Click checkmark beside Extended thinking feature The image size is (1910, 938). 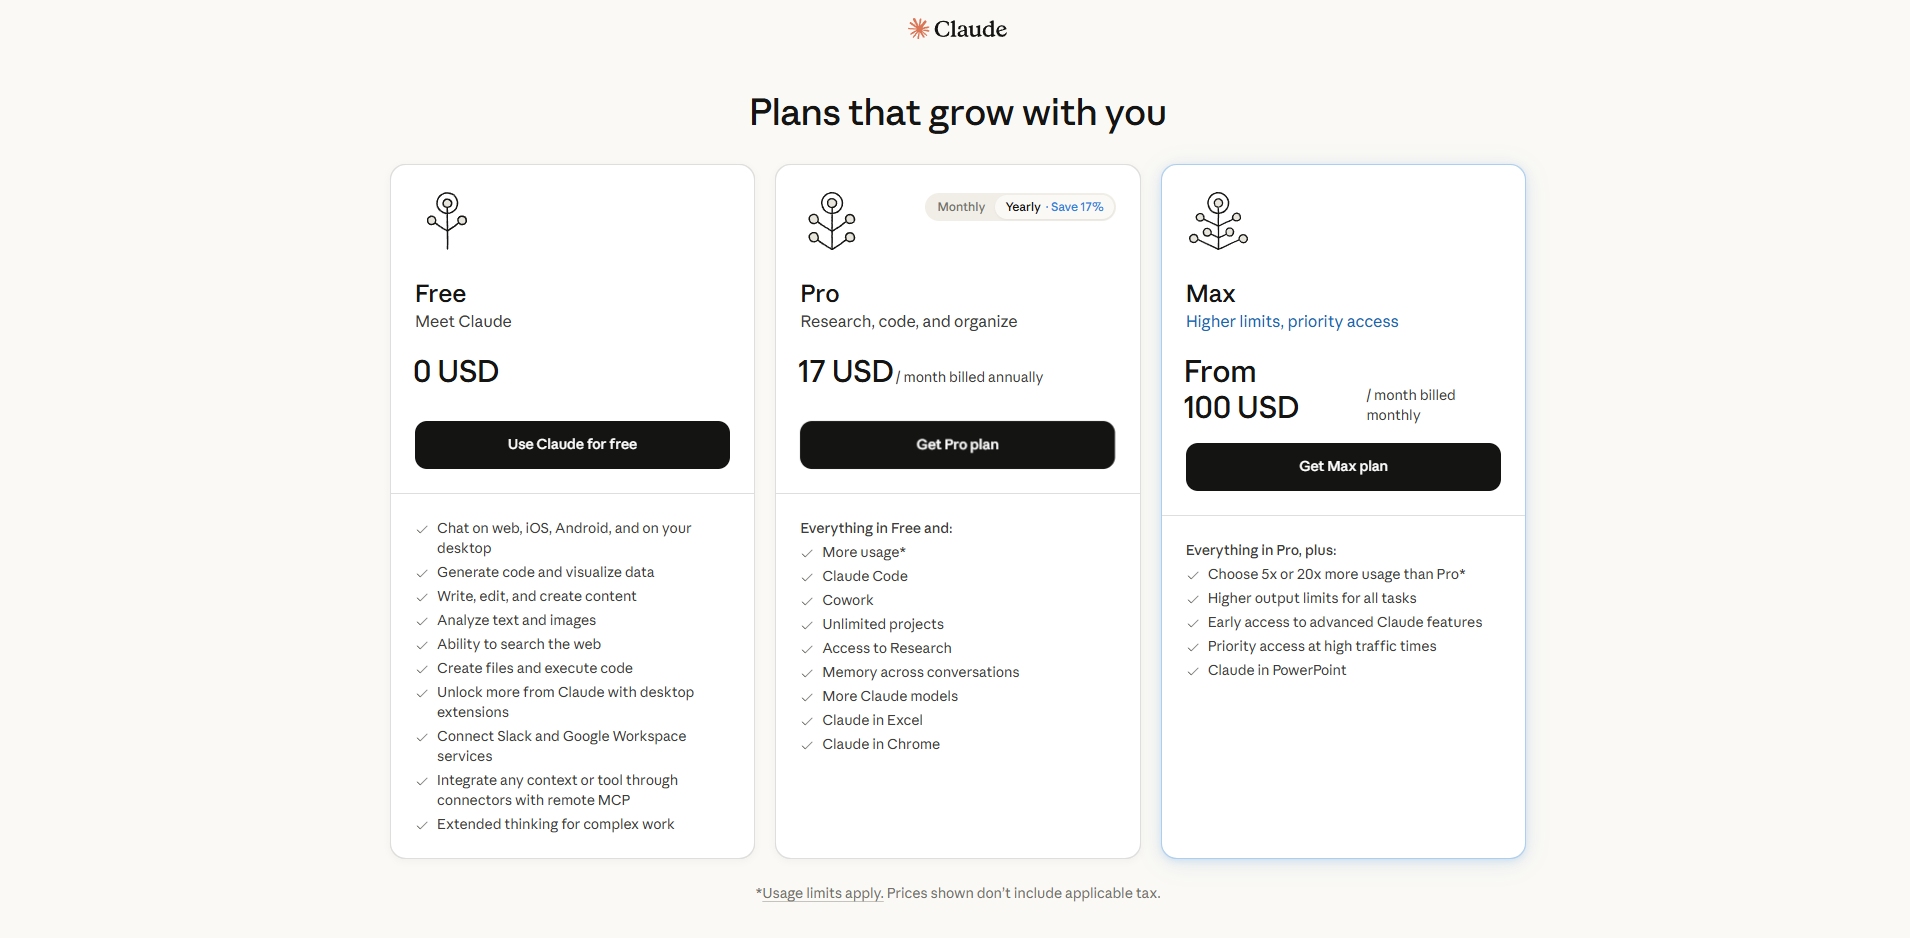click(x=422, y=825)
